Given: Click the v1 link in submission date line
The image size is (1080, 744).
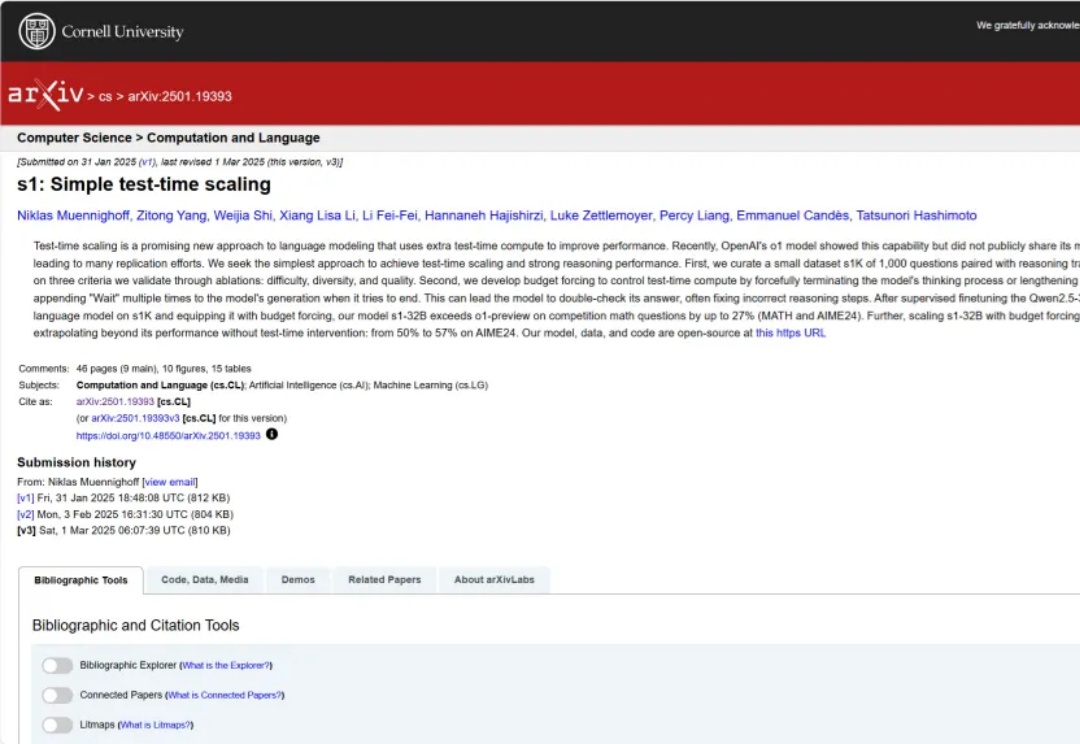Looking at the screenshot, I should [x=147, y=162].
